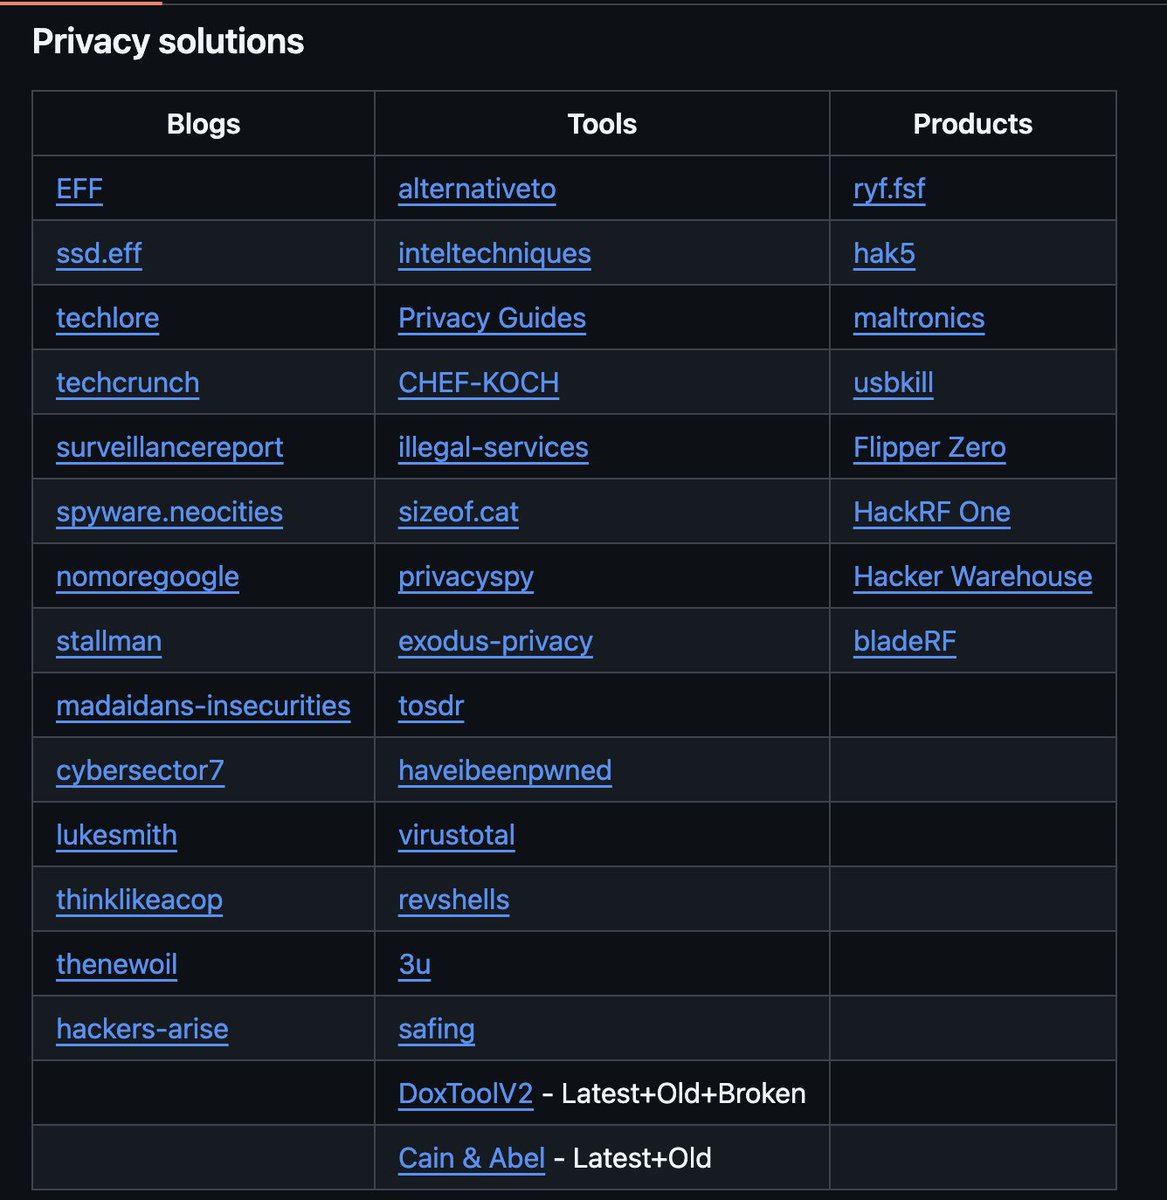Open the alternativeto tool link
This screenshot has height=1200, width=1167.
pos(476,189)
